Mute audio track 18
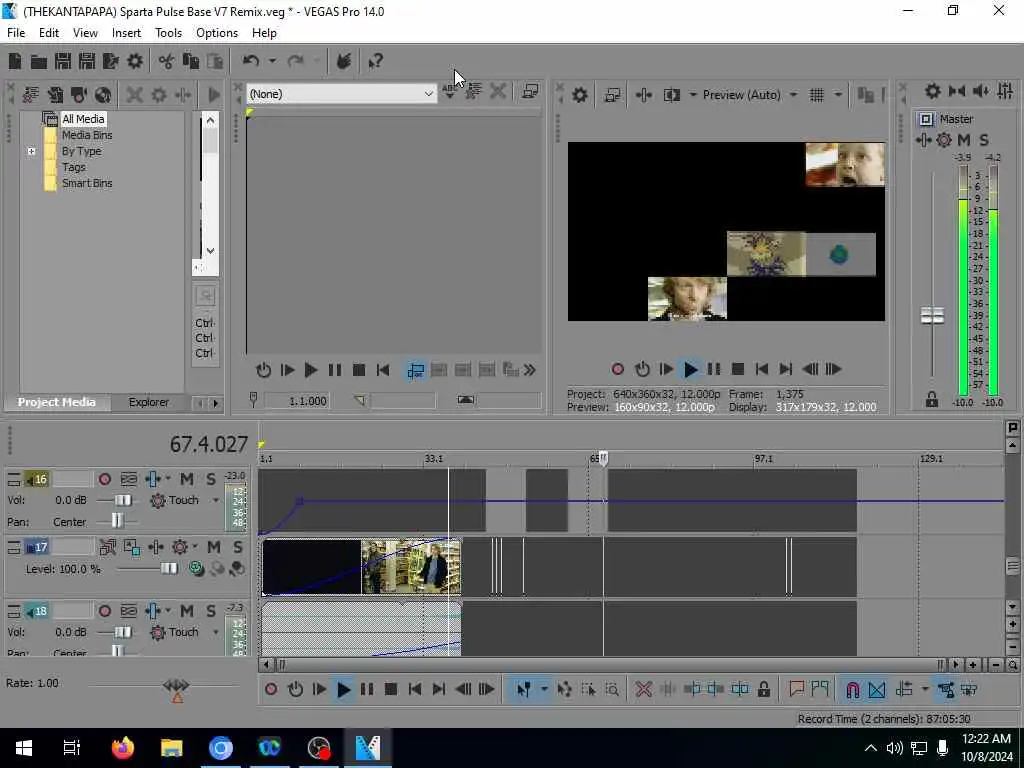Viewport: 1024px width, 768px height. [x=187, y=611]
